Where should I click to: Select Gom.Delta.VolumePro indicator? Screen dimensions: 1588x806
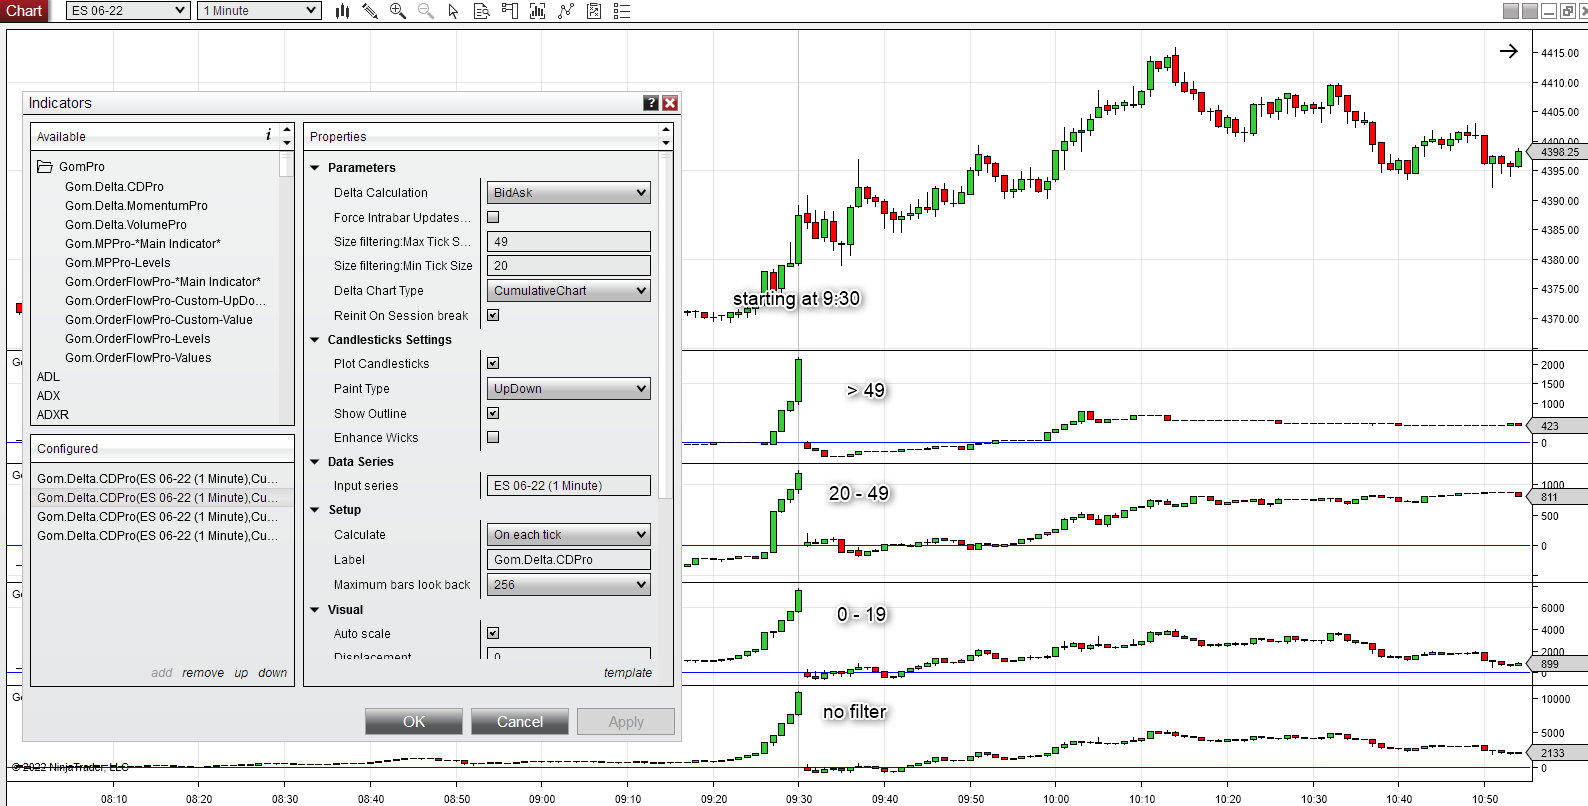126,225
